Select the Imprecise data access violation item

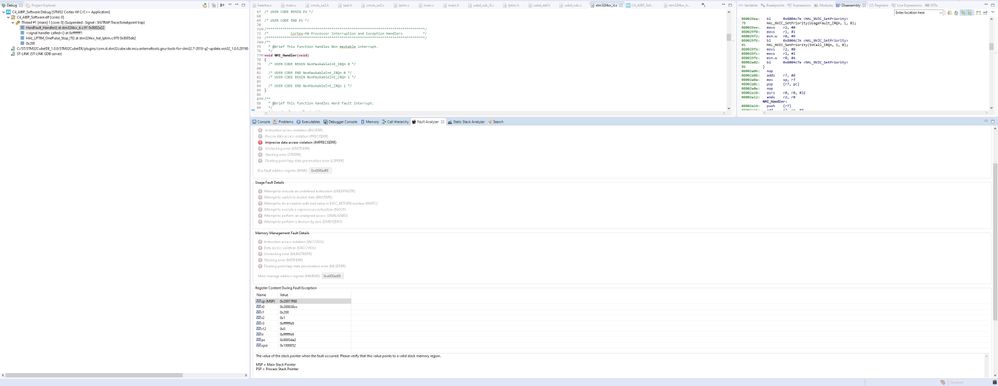click(300, 143)
